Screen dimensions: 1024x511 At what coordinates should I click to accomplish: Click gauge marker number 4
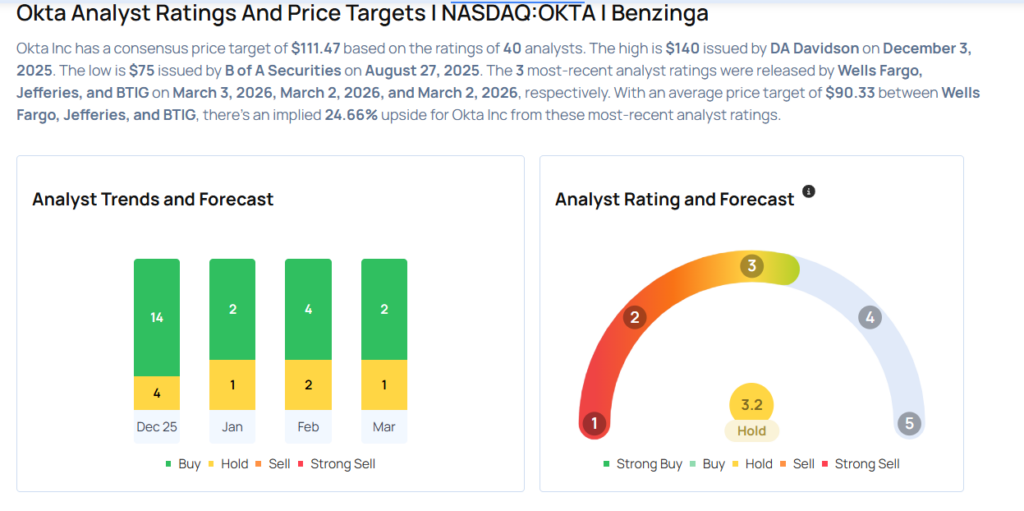point(870,318)
